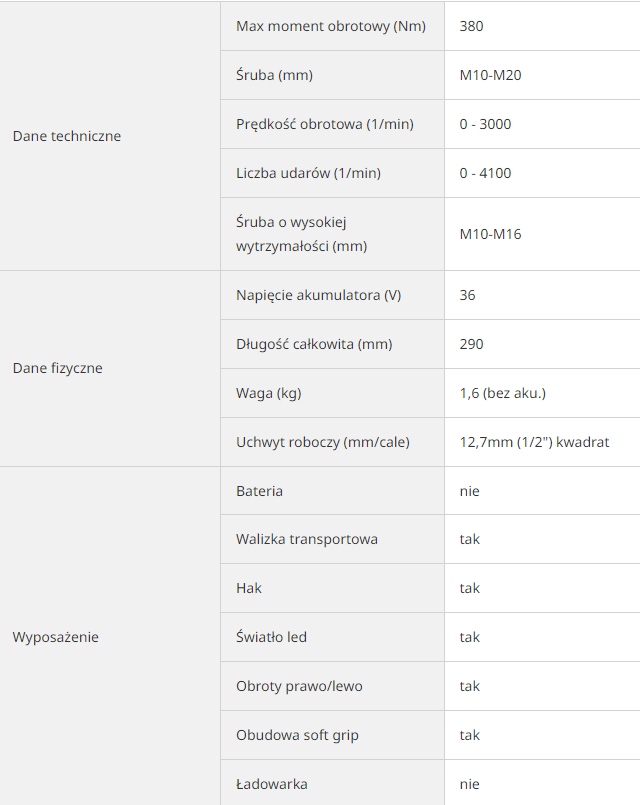Select the 'Max moment obrotowy (Nm)' label
This screenshot has width=640, height=805.
(331, 26)
